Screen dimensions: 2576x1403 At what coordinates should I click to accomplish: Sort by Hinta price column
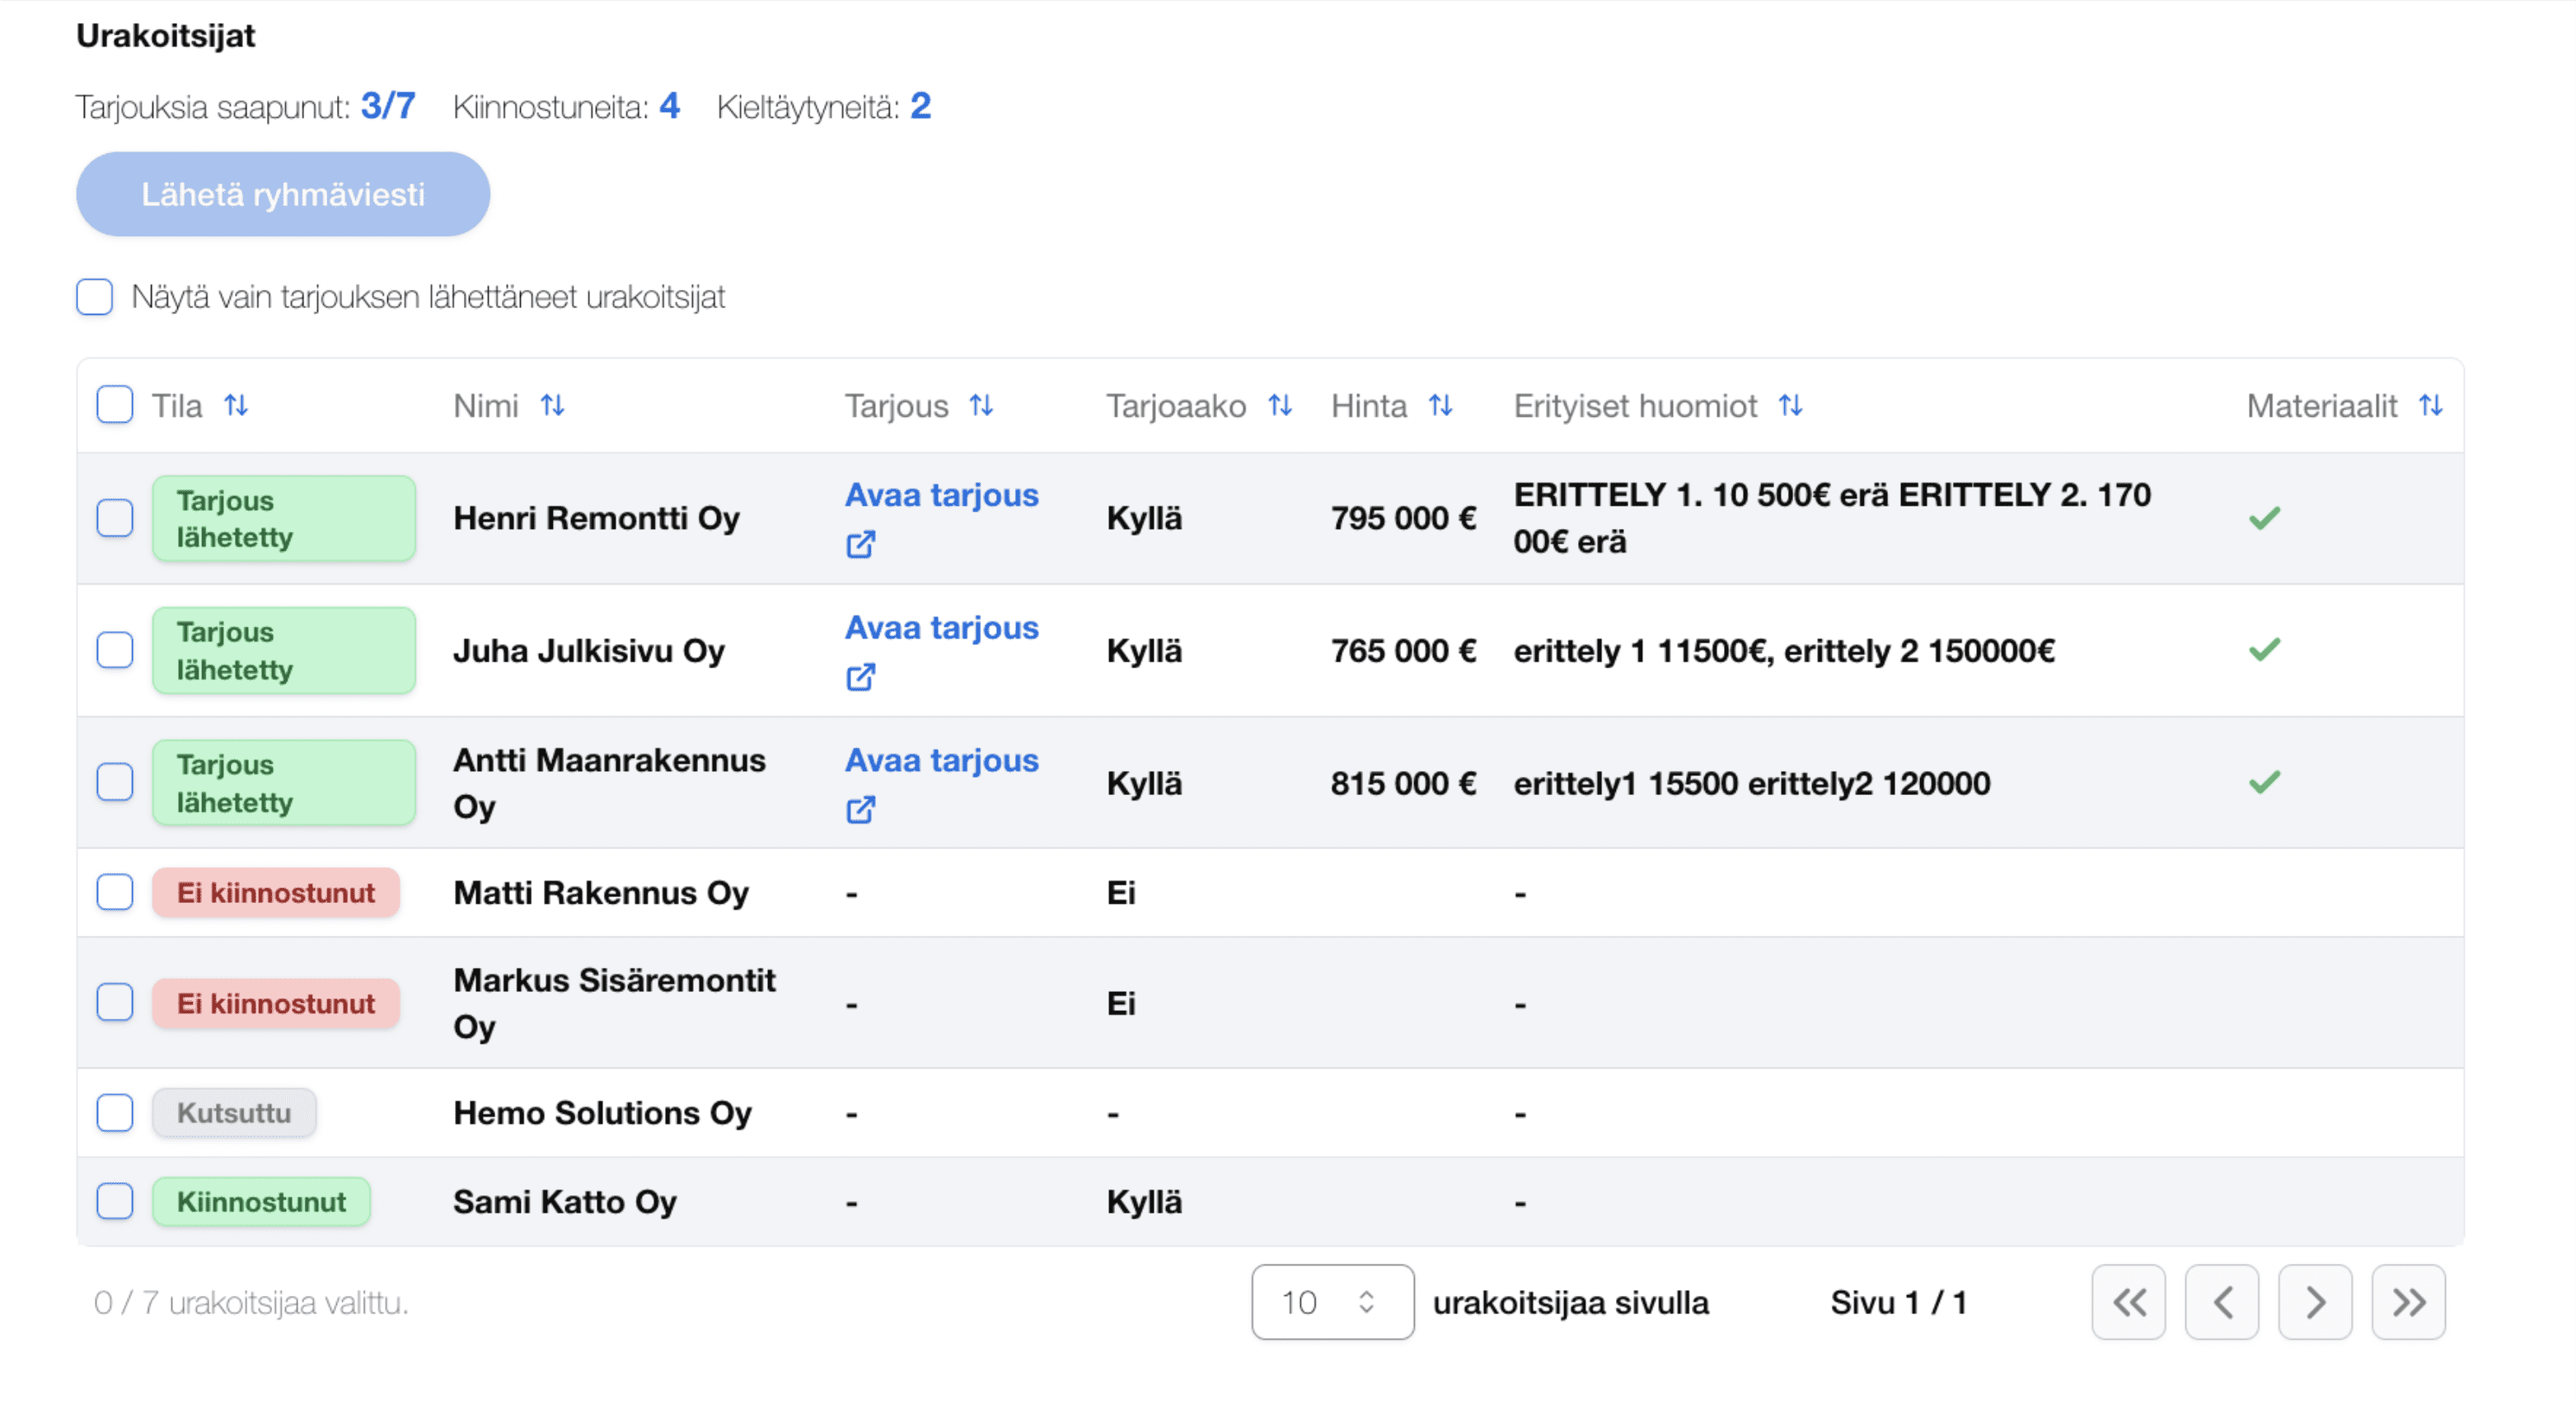click(x=1440, y=406)
